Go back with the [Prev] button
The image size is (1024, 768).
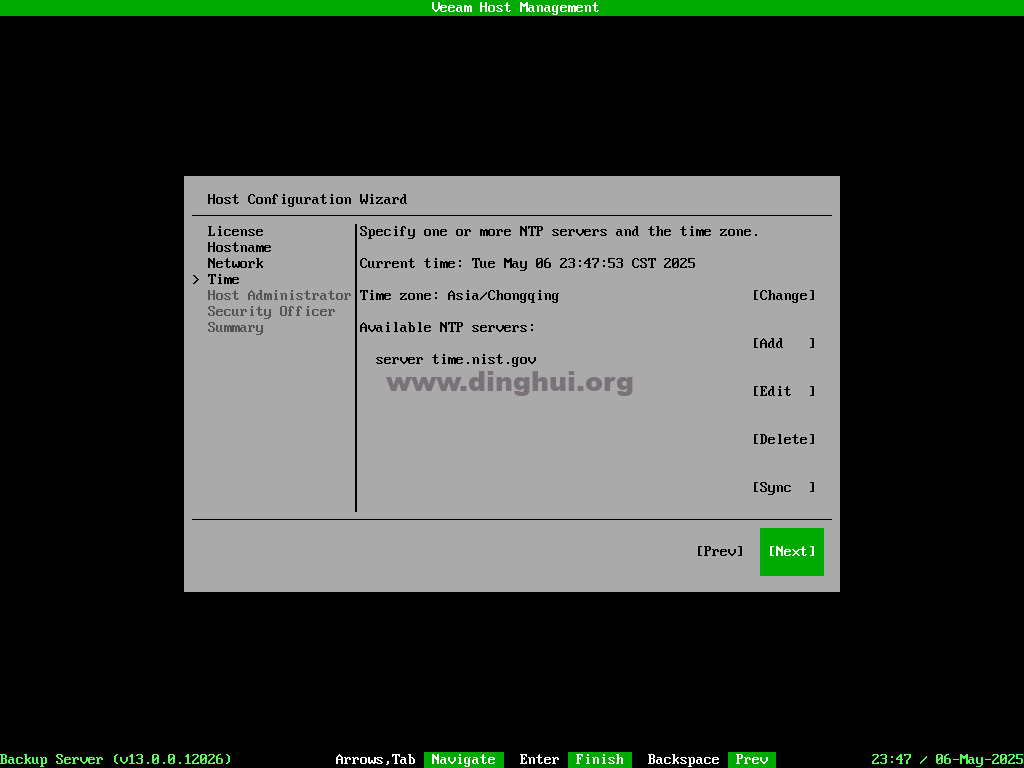click(x=720, y=551)
